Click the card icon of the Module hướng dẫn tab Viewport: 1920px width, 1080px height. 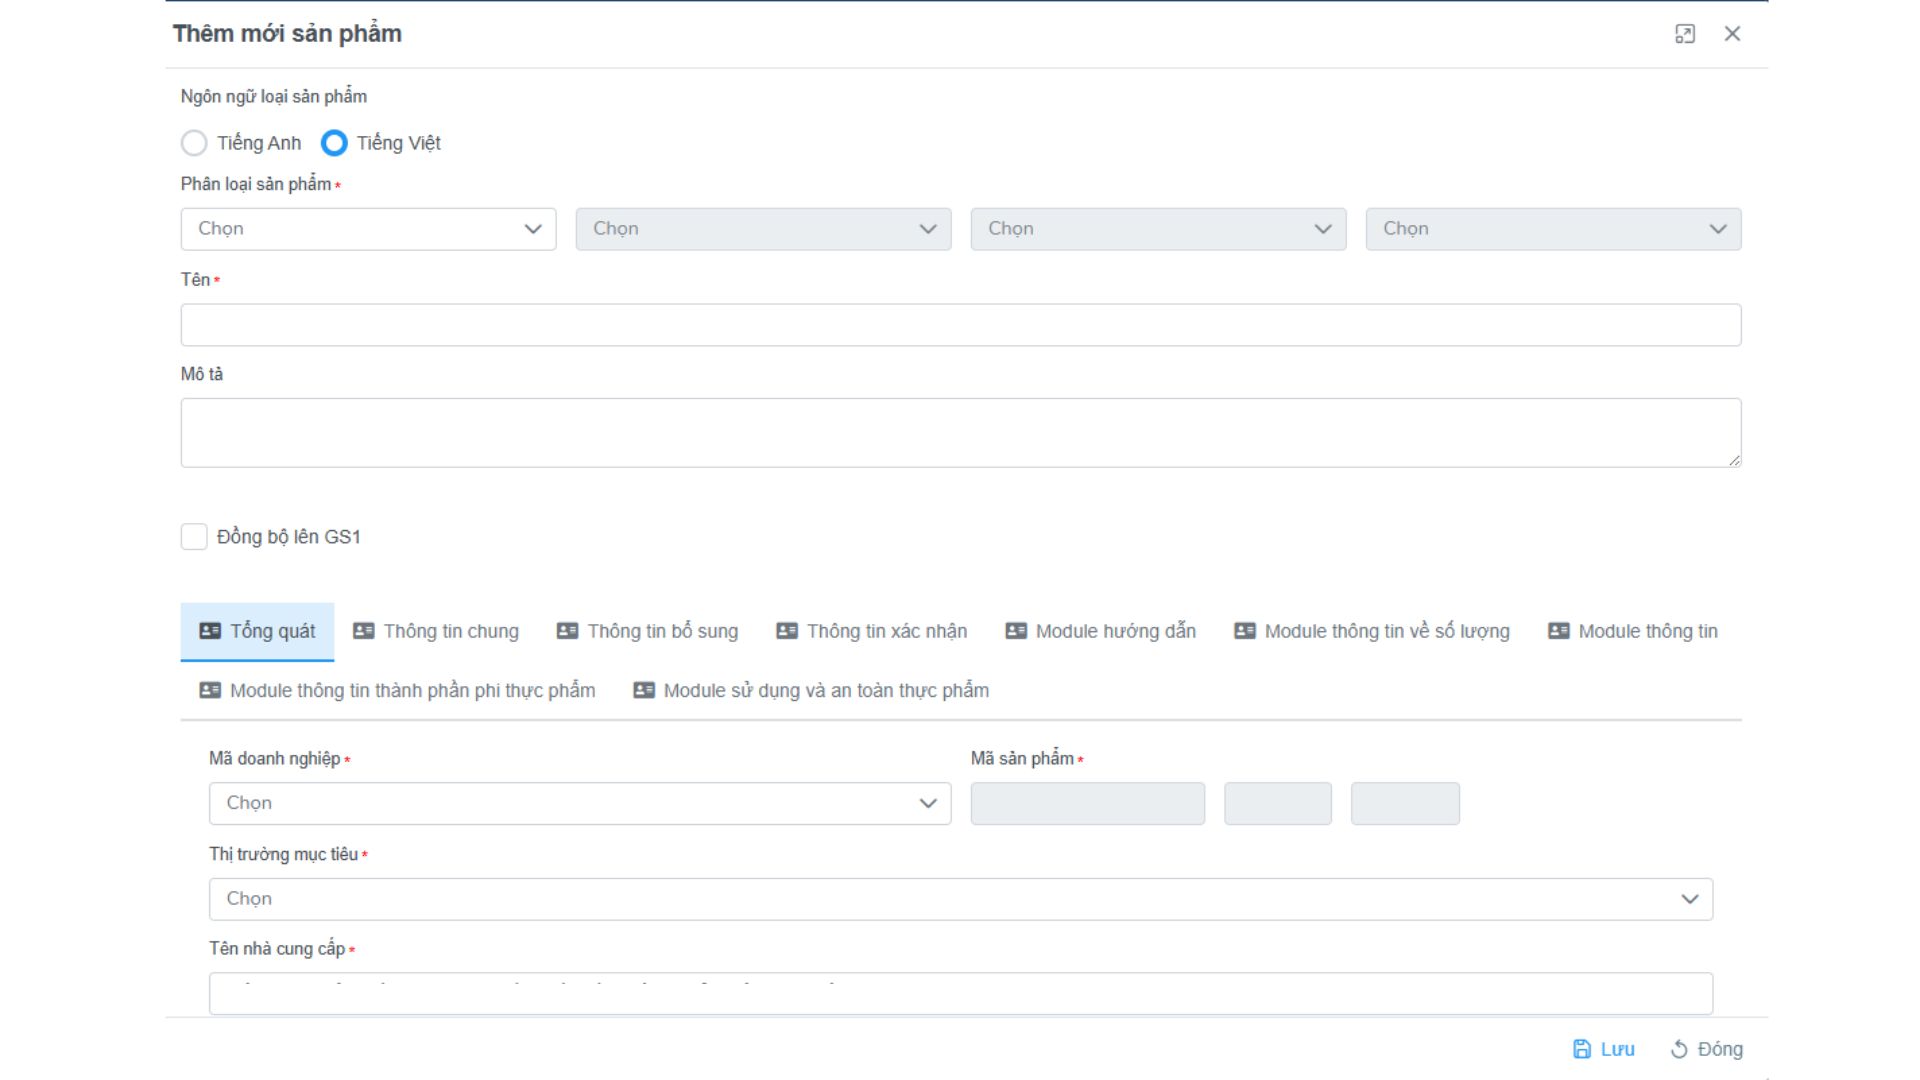click(x=1016, y=631)
